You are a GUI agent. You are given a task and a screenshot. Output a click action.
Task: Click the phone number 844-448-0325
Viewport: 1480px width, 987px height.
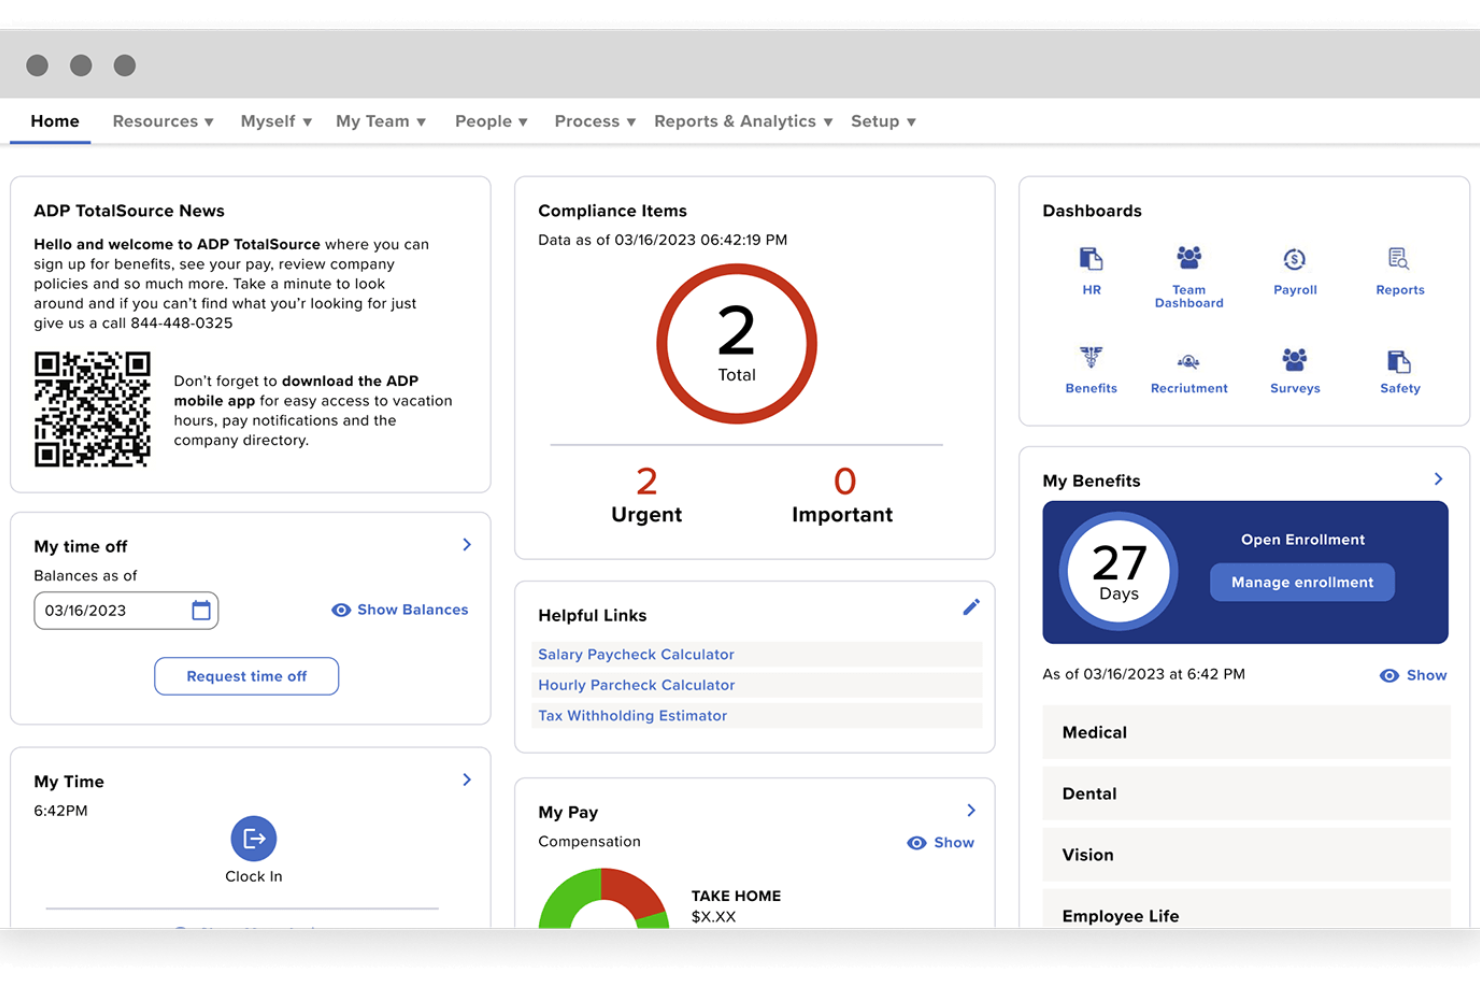point(181,323)
